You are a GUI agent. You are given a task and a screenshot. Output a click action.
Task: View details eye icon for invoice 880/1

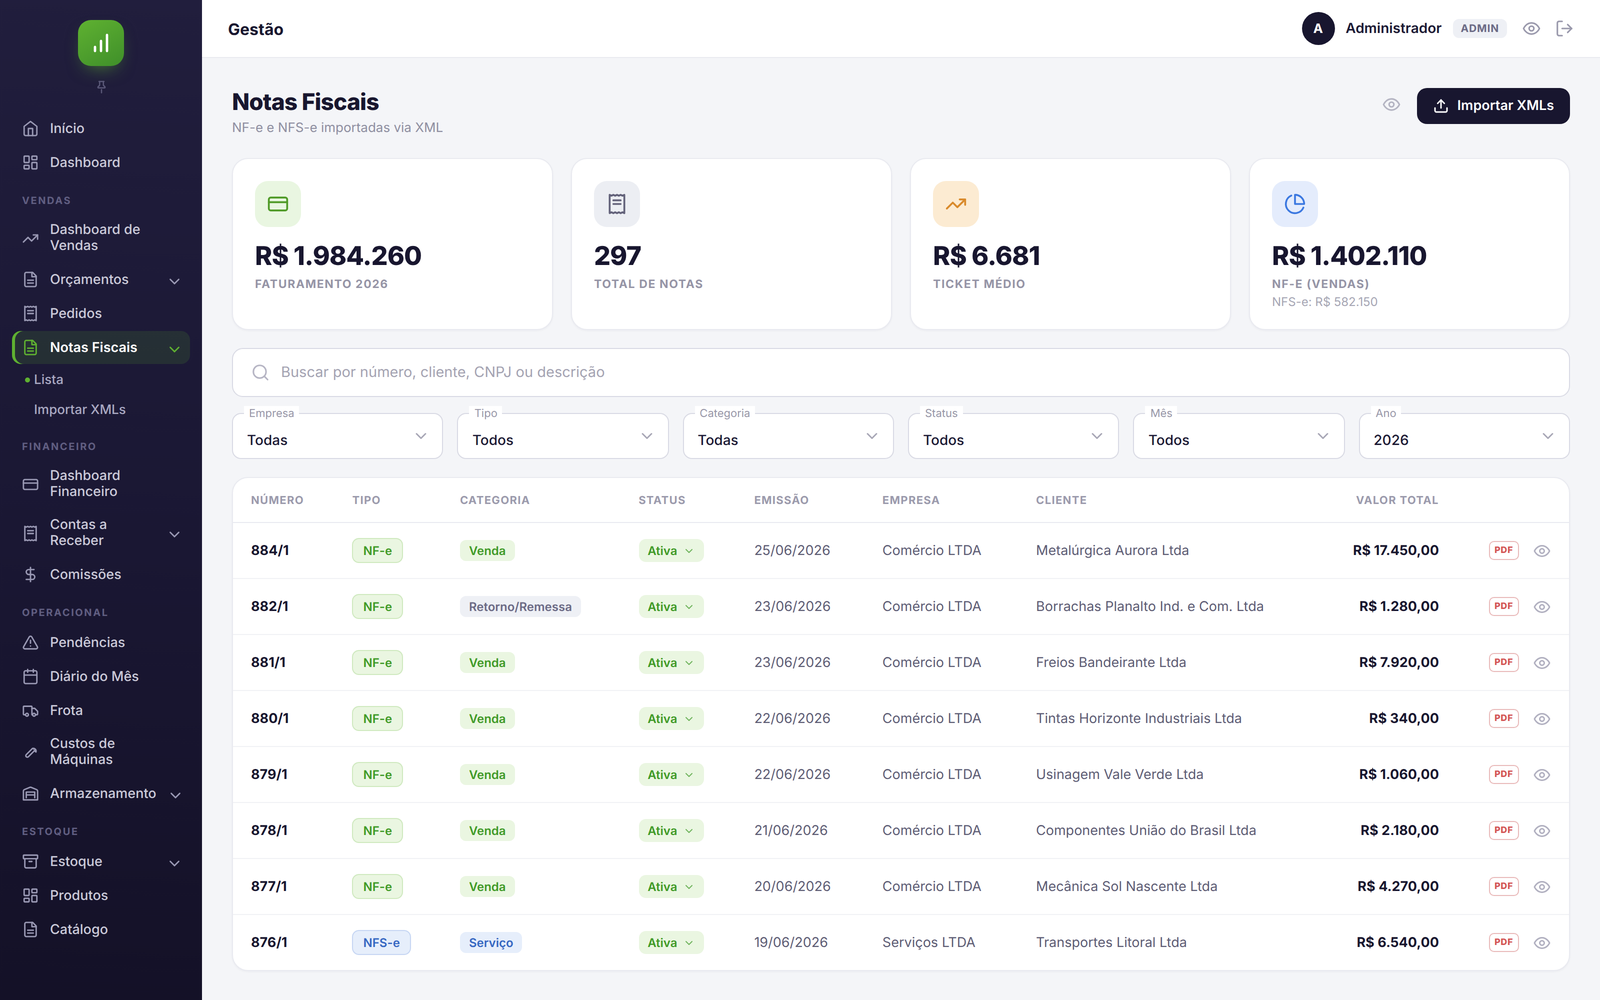click(x=1542, y=719)
